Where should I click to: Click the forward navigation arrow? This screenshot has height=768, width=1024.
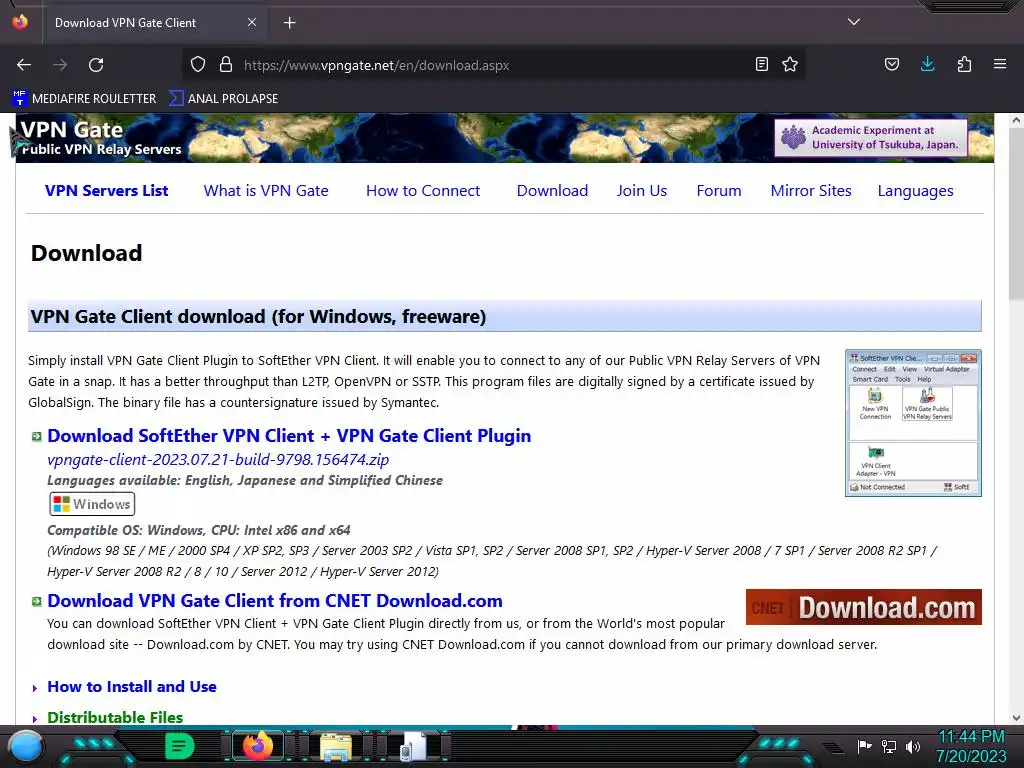(x=60, y=65)
